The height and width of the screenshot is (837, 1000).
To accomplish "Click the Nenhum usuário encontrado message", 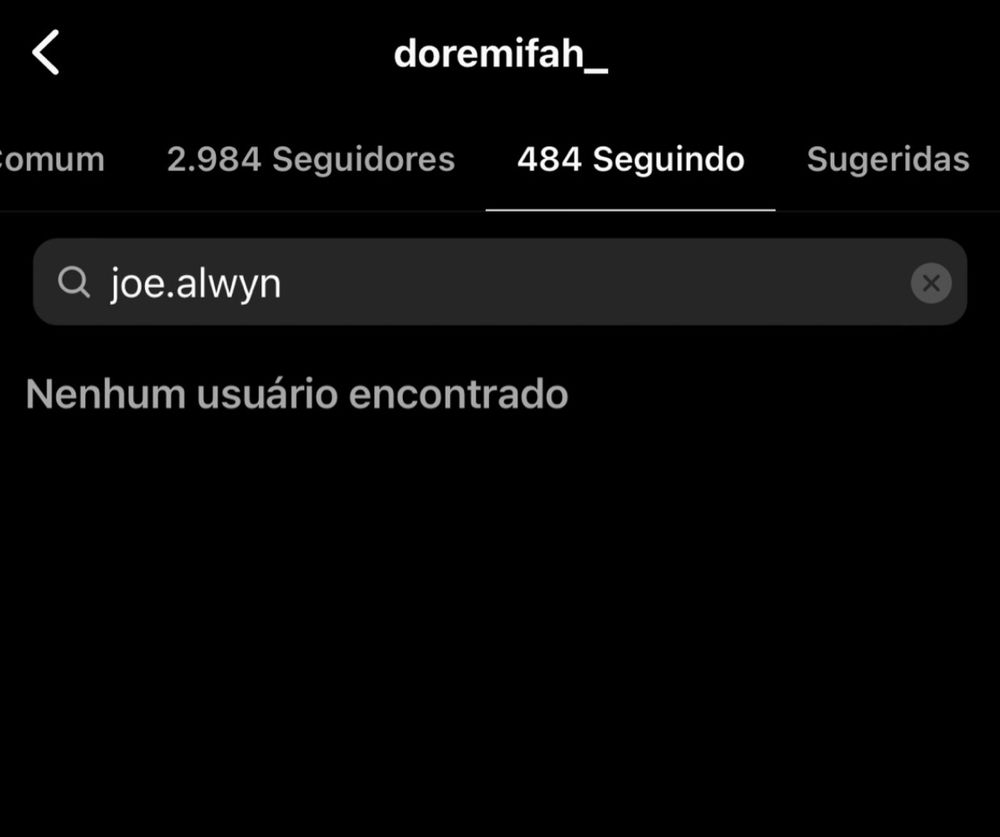I will click(x=297, y=394).
